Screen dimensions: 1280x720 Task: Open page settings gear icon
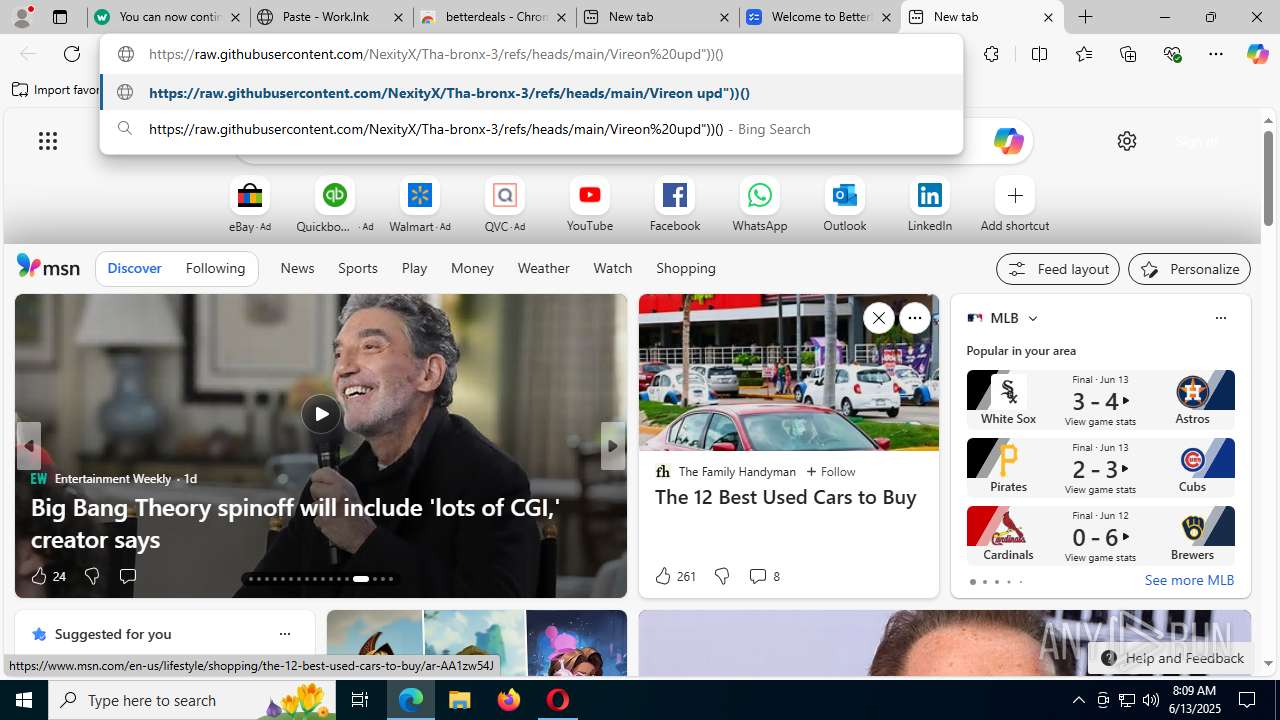(x=1127, y=141)
